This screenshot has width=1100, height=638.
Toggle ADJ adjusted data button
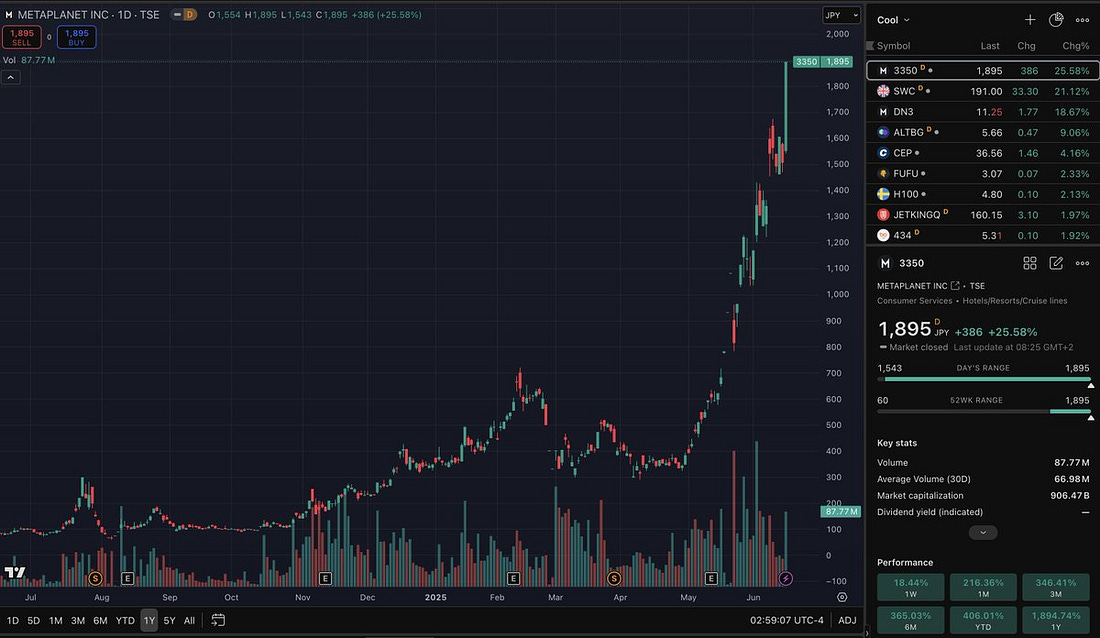click(847, 620)
